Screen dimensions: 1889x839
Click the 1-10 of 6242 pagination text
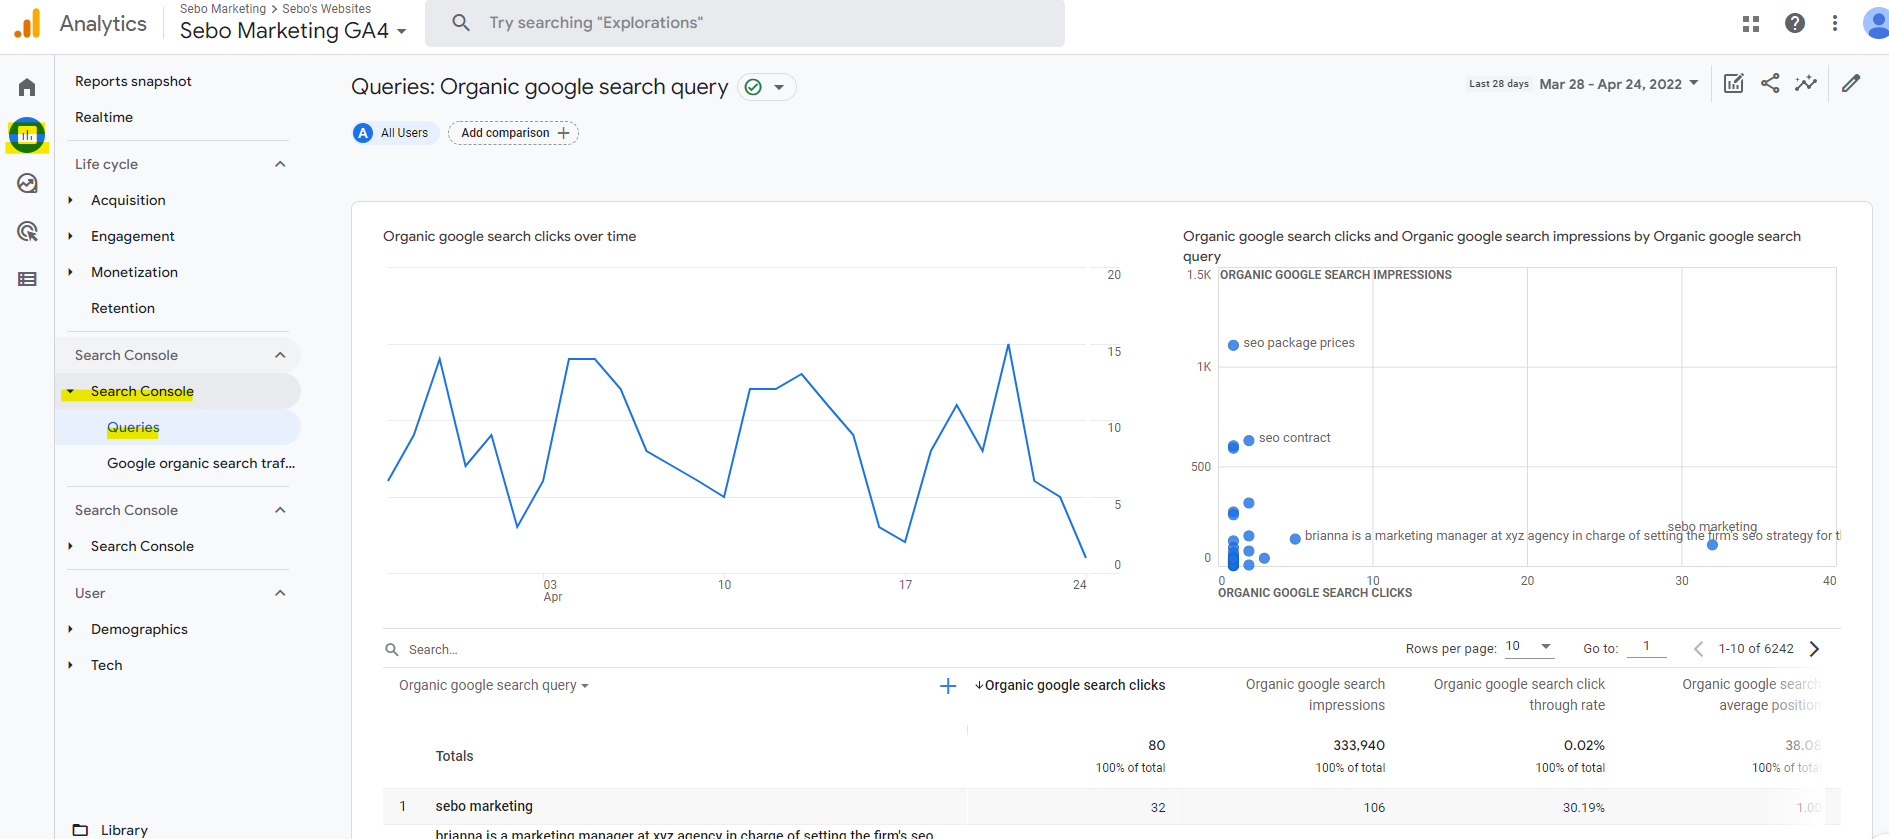tap(1756, 649)
